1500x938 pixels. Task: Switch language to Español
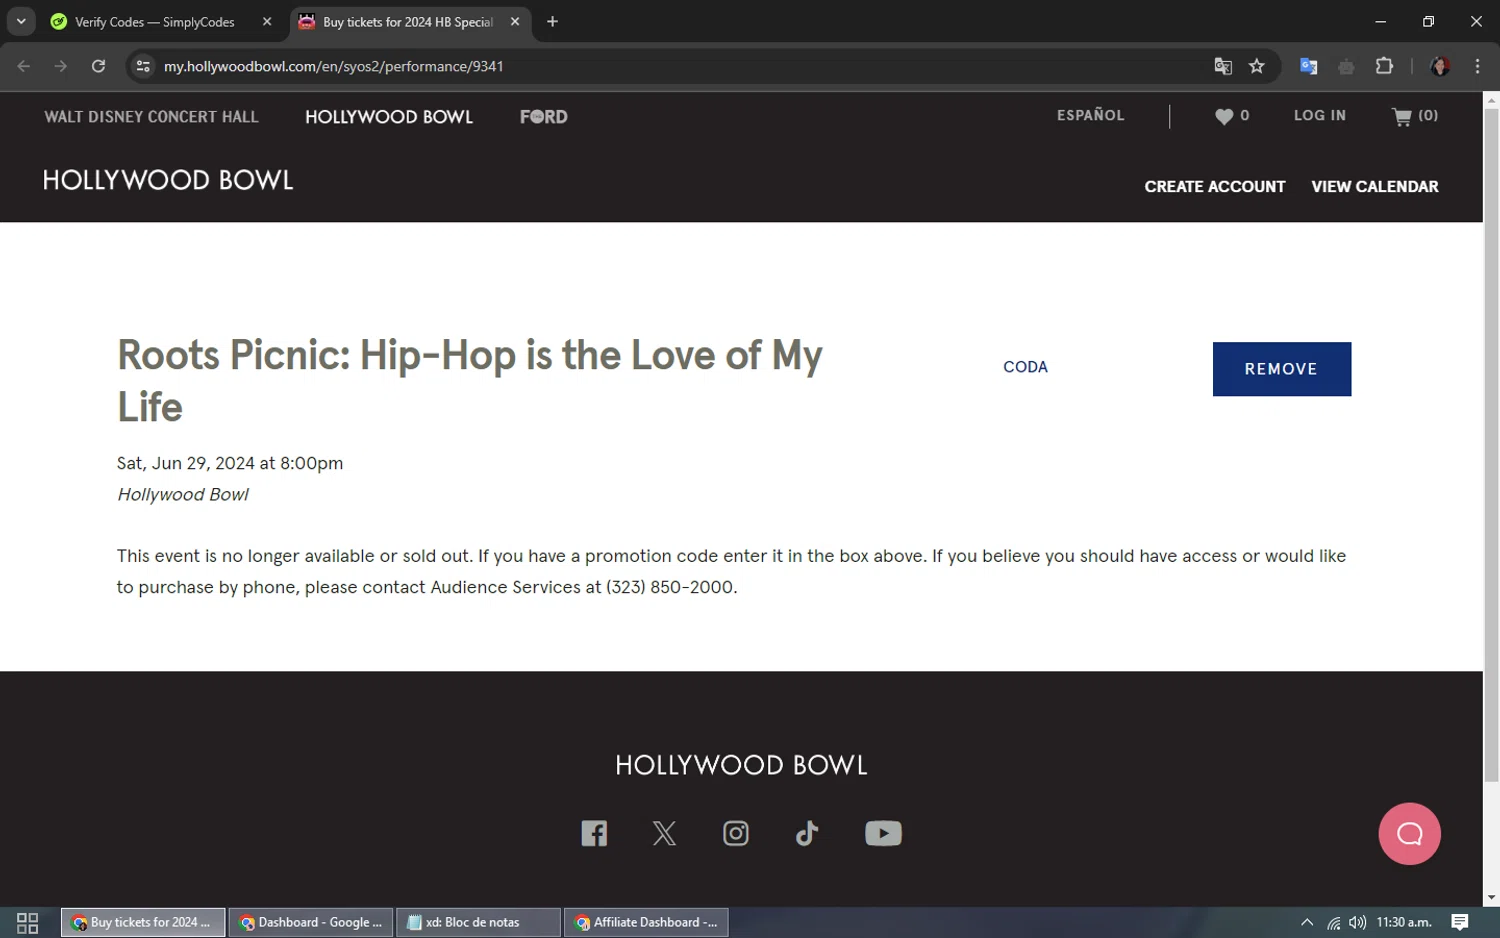1091,116
